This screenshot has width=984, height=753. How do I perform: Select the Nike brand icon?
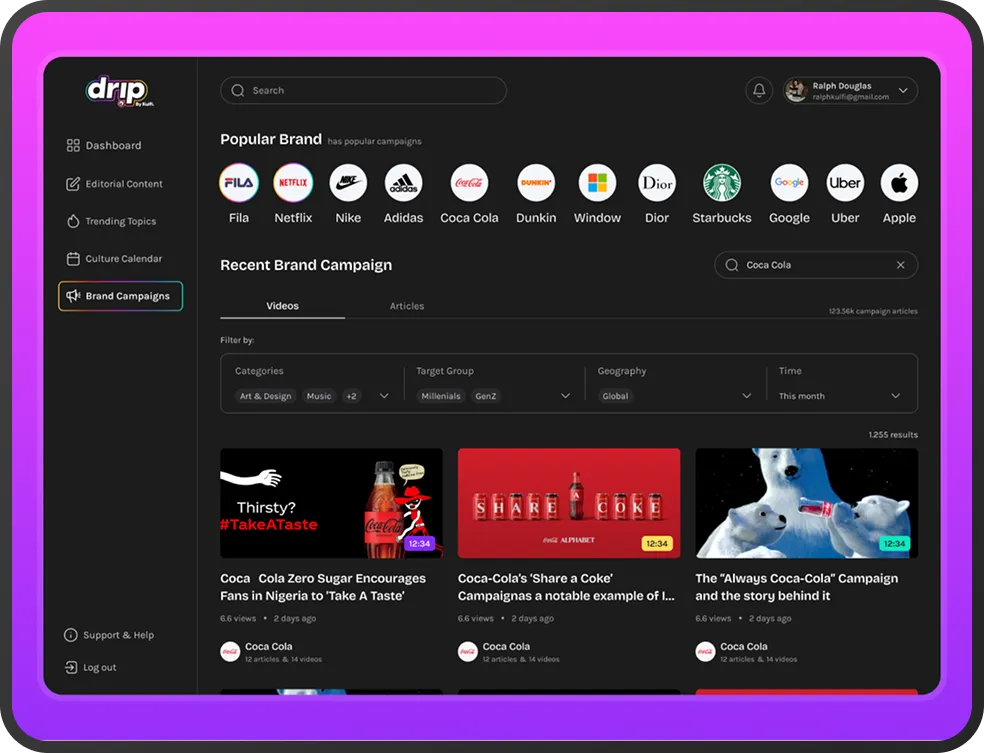point(348,183)
